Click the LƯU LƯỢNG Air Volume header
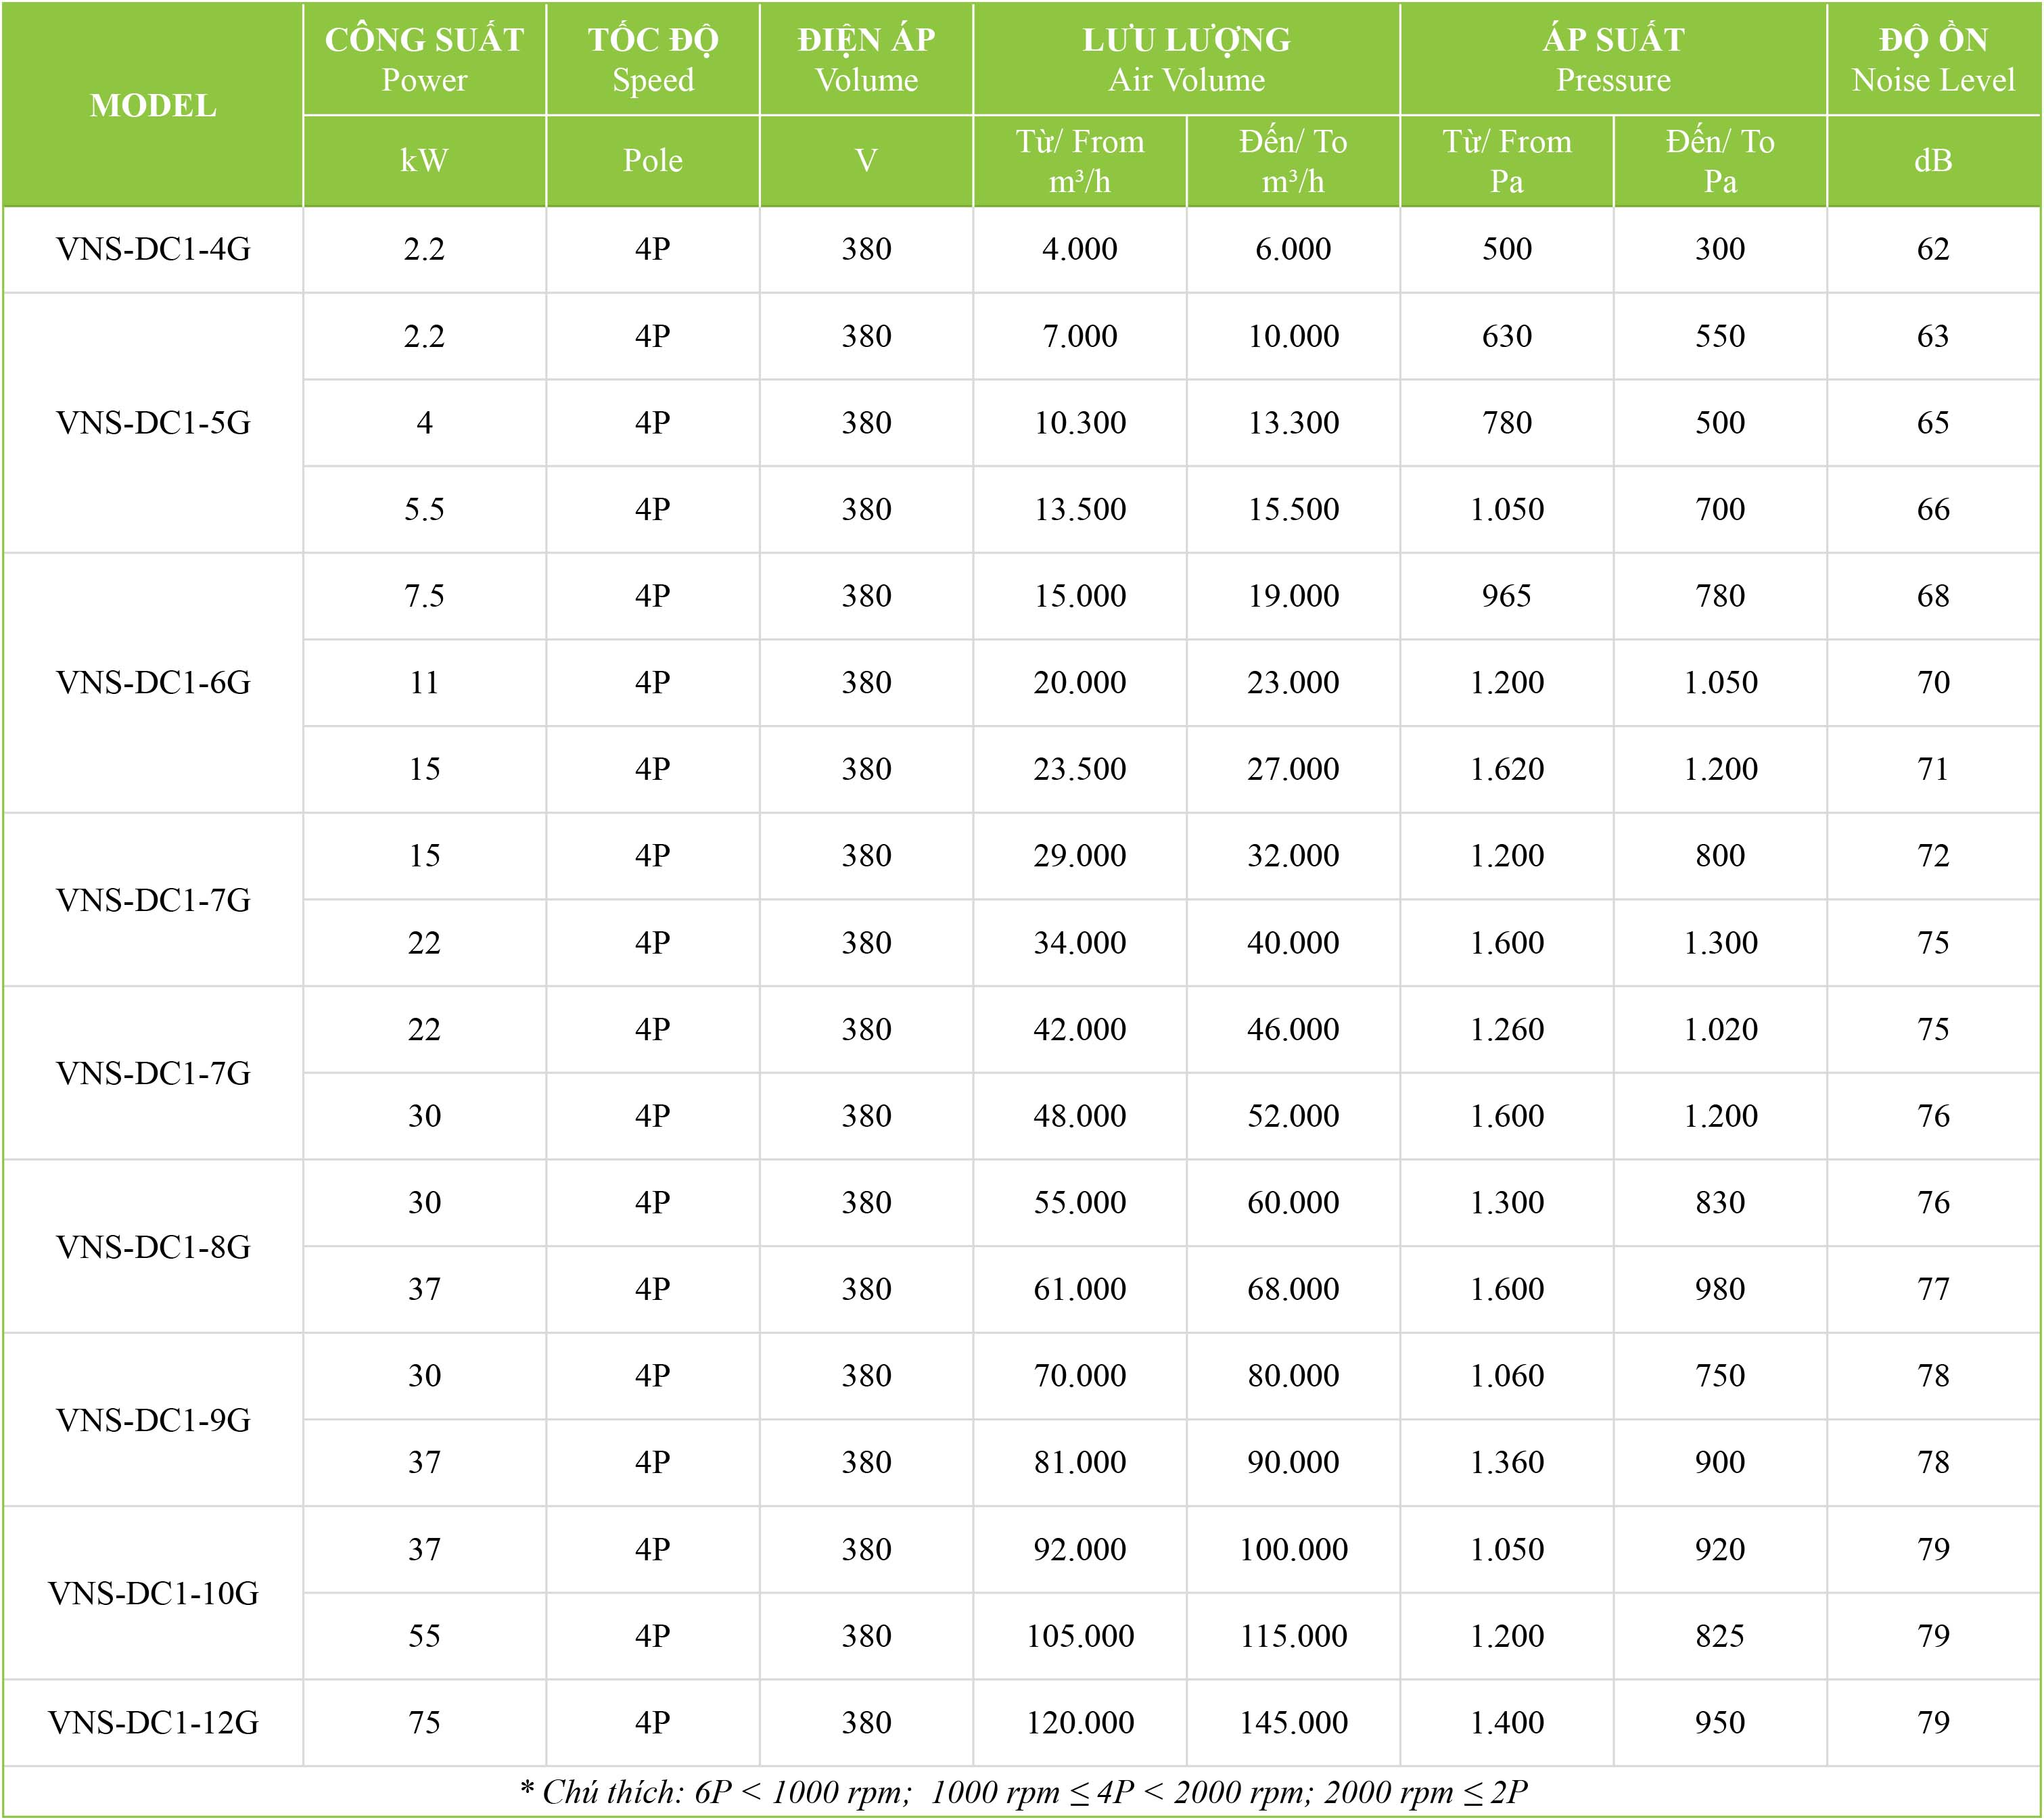Image resolution: width=2044 pixels, height=1820 pixels. [1186, 59]
